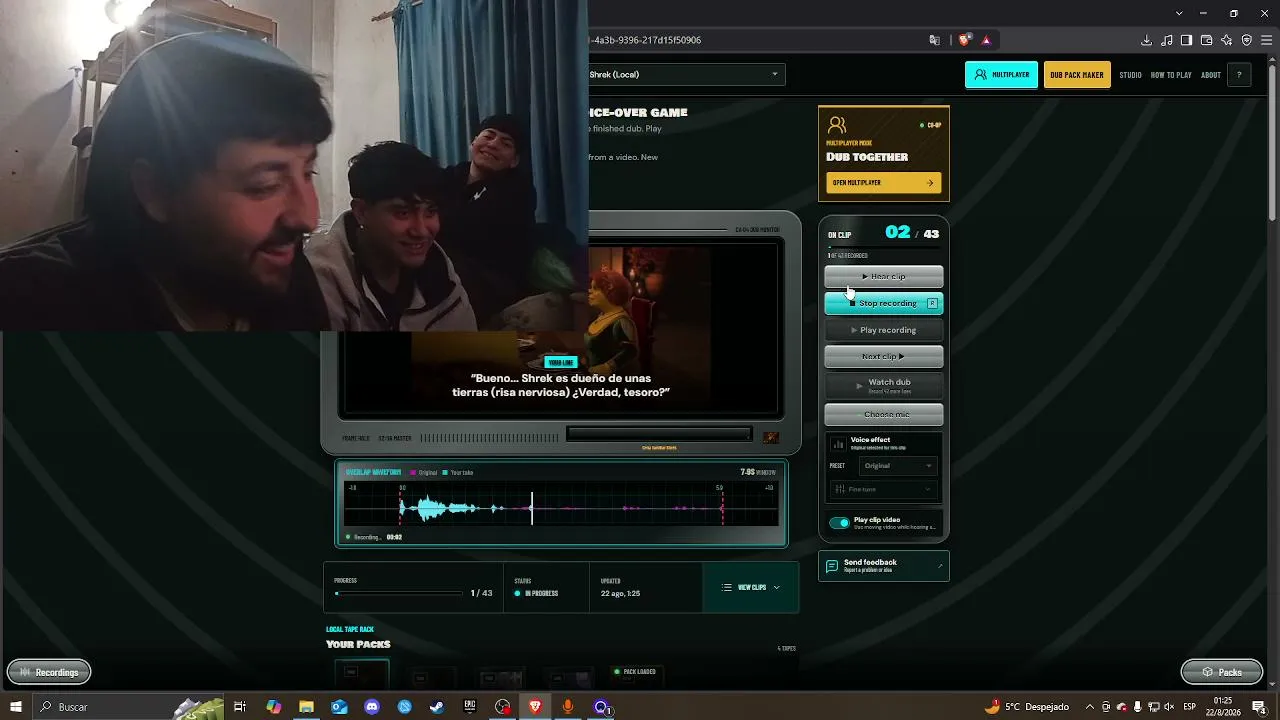Viewport: 1280px width, 720px height.
Task: Show hidden system tray icons
Action: pos(1090,707)
